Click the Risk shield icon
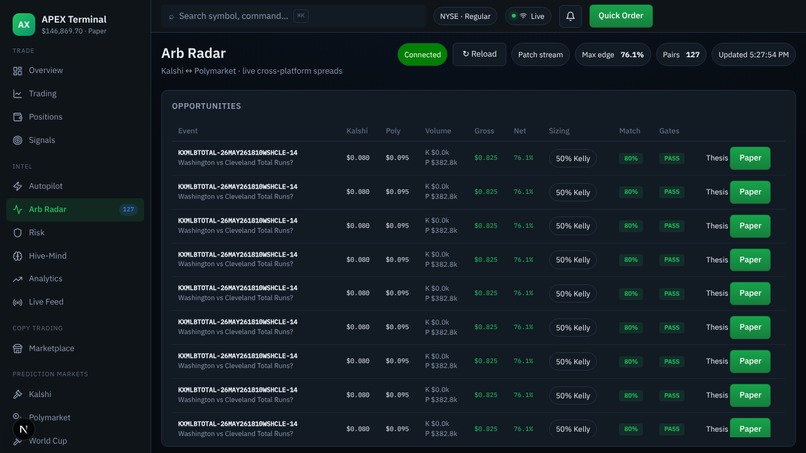The image size is (806, 453). pos(17,233)
